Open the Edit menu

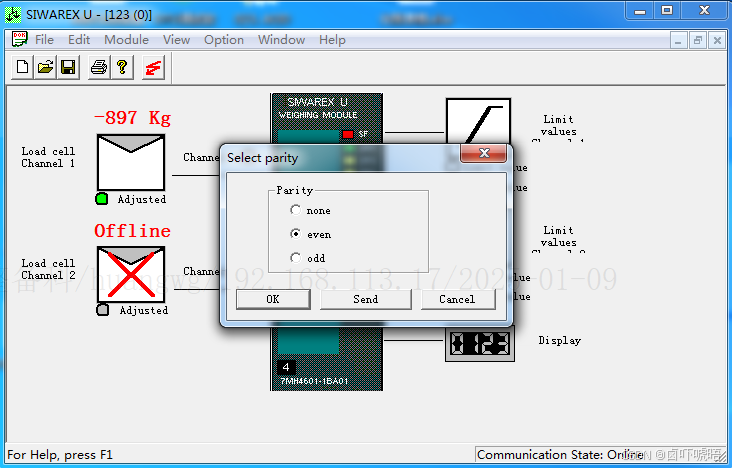pos(79,40)
